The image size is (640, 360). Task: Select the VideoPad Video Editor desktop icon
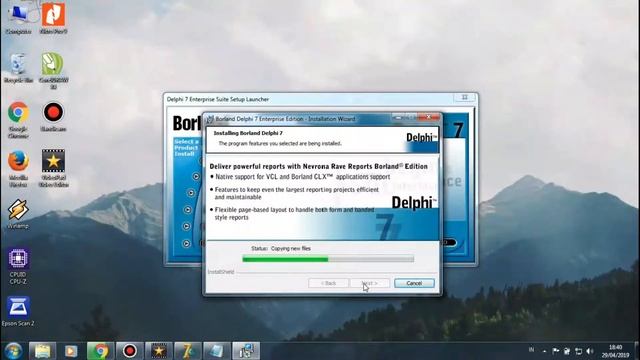[x=53, y=168]
